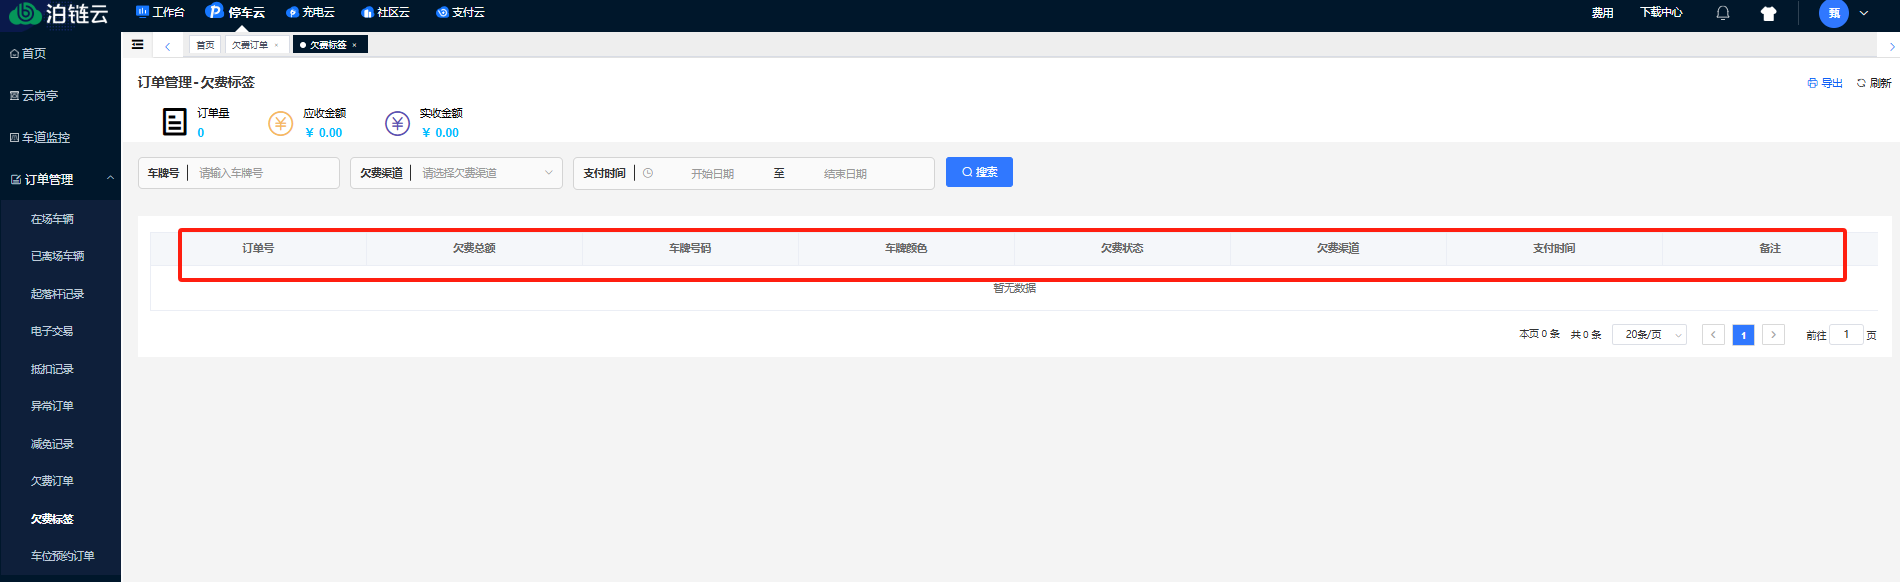Viewport: 1900px width, 582px height.
Task: Close the 欠费标签 tab
Action: click(354, 45)
